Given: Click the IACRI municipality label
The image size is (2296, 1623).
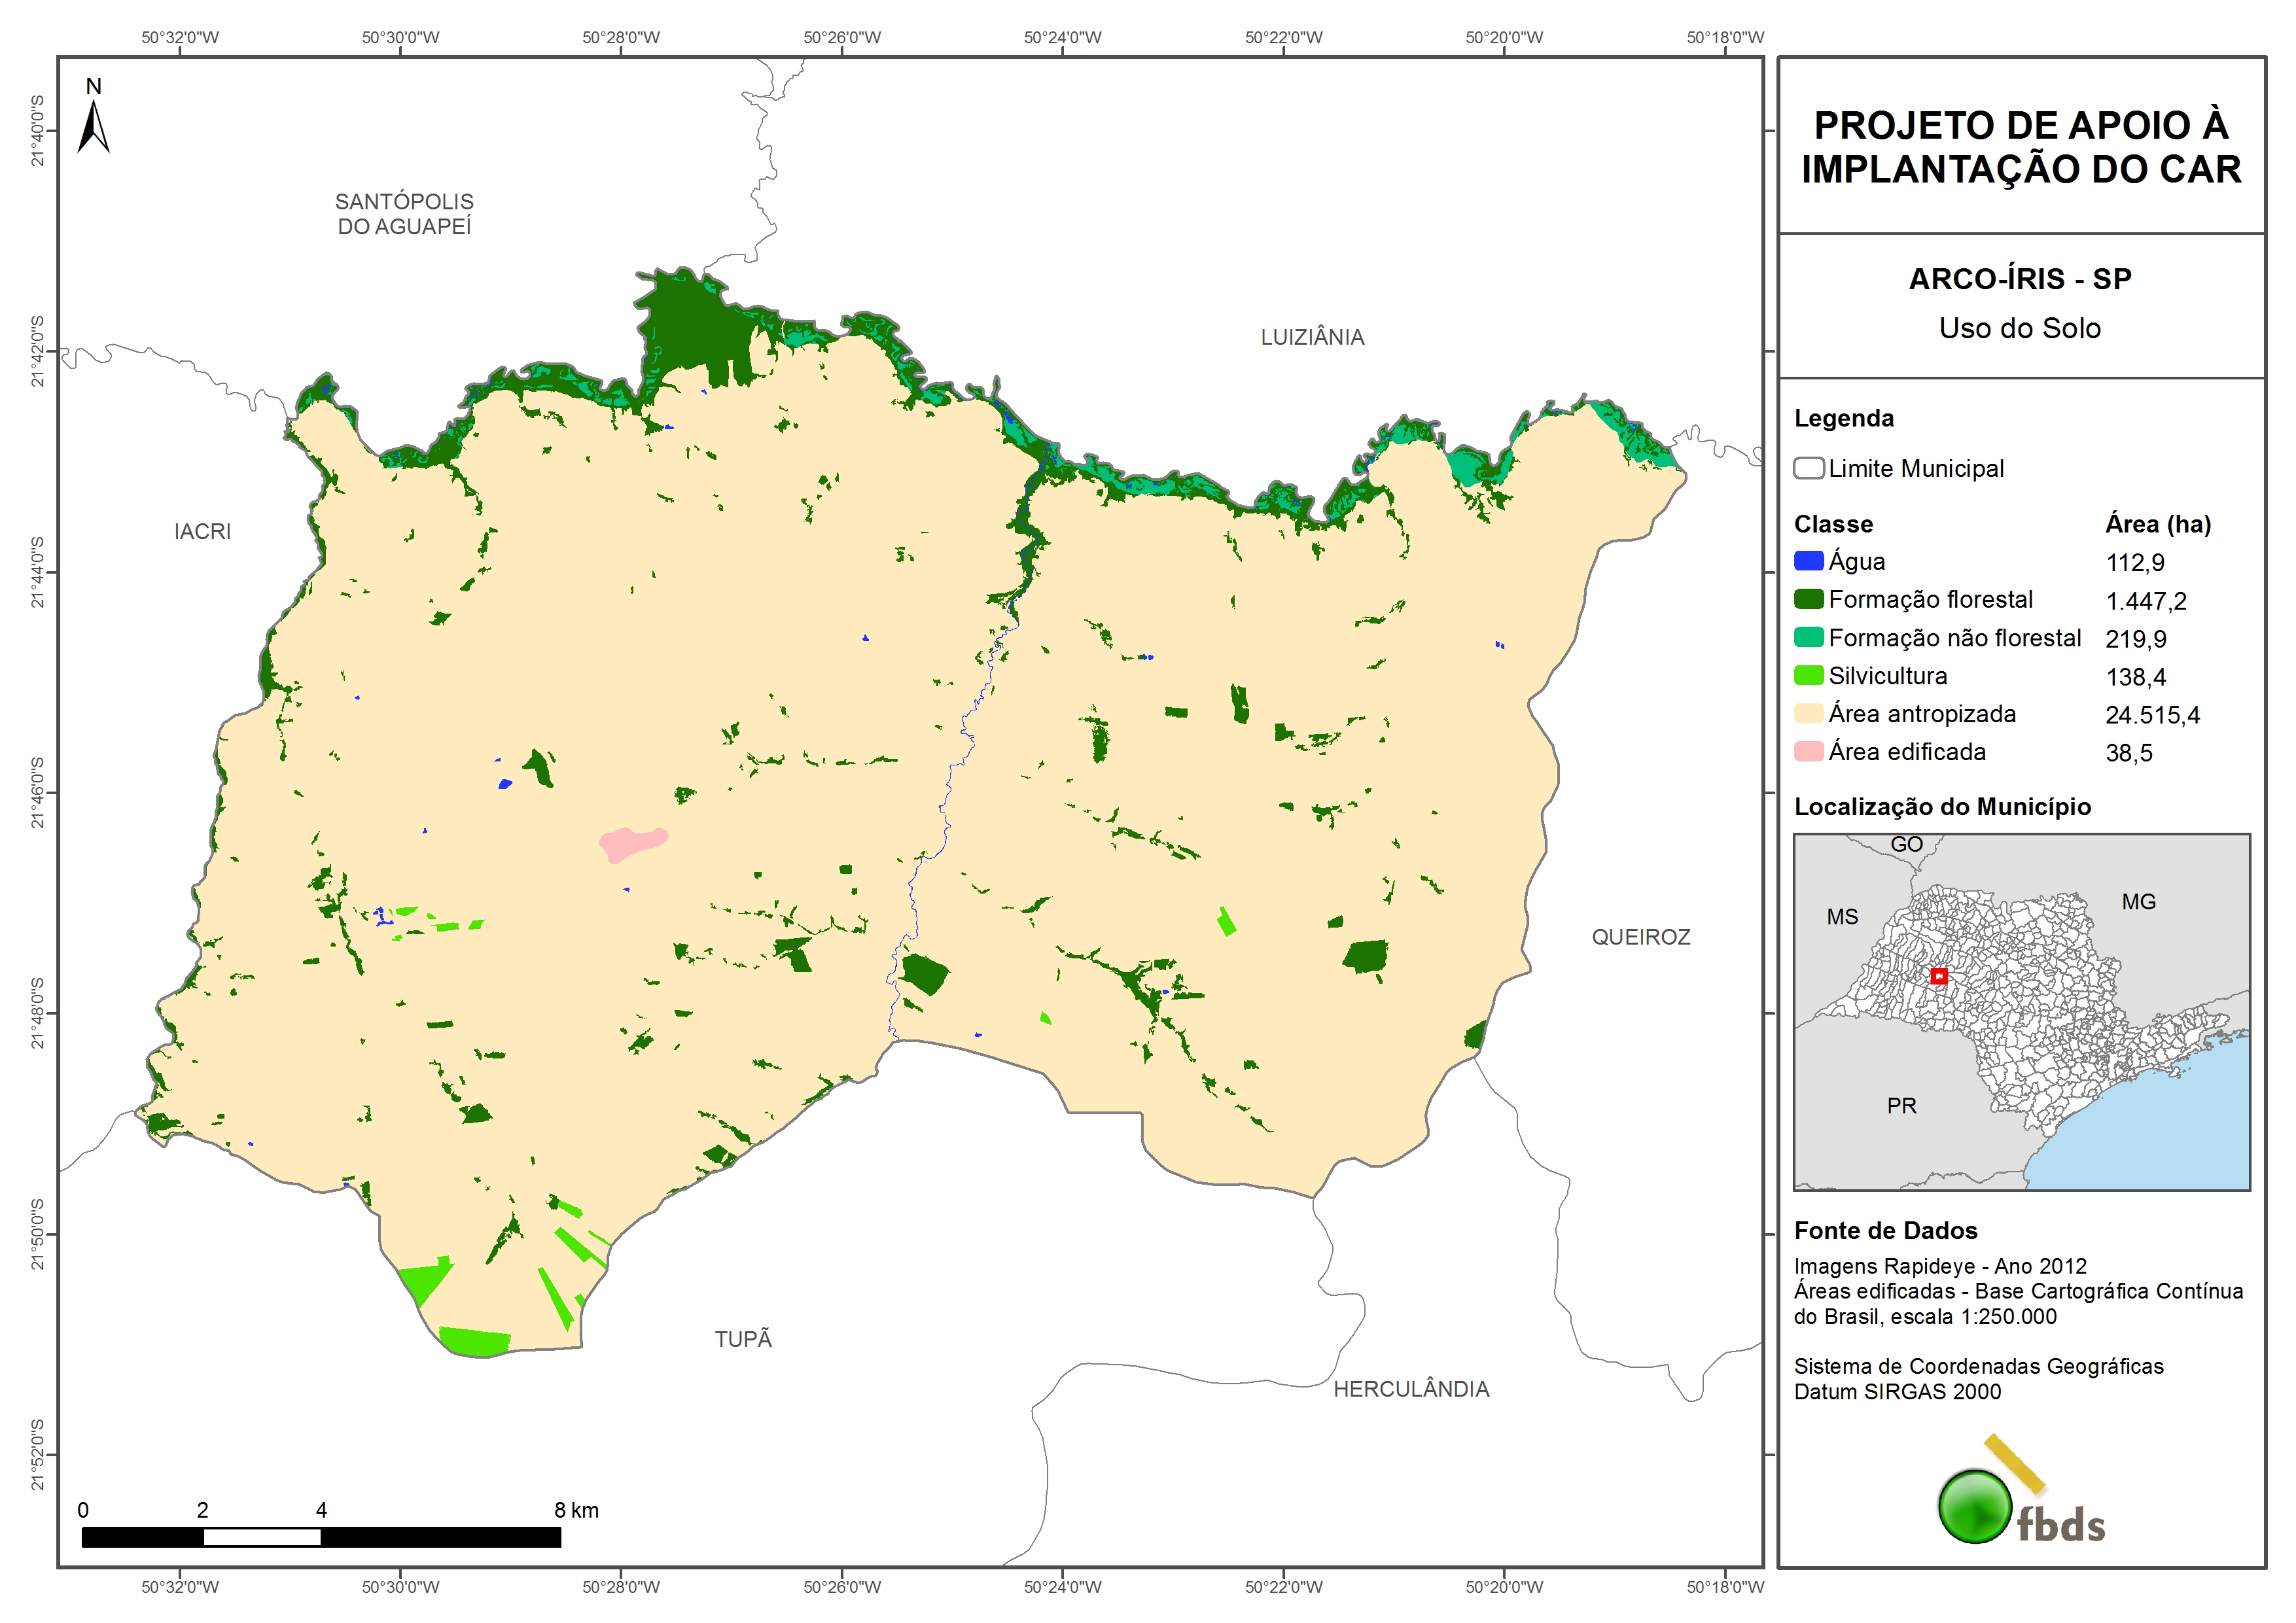Looking at the screenshot, I should (x=202, y=531).
